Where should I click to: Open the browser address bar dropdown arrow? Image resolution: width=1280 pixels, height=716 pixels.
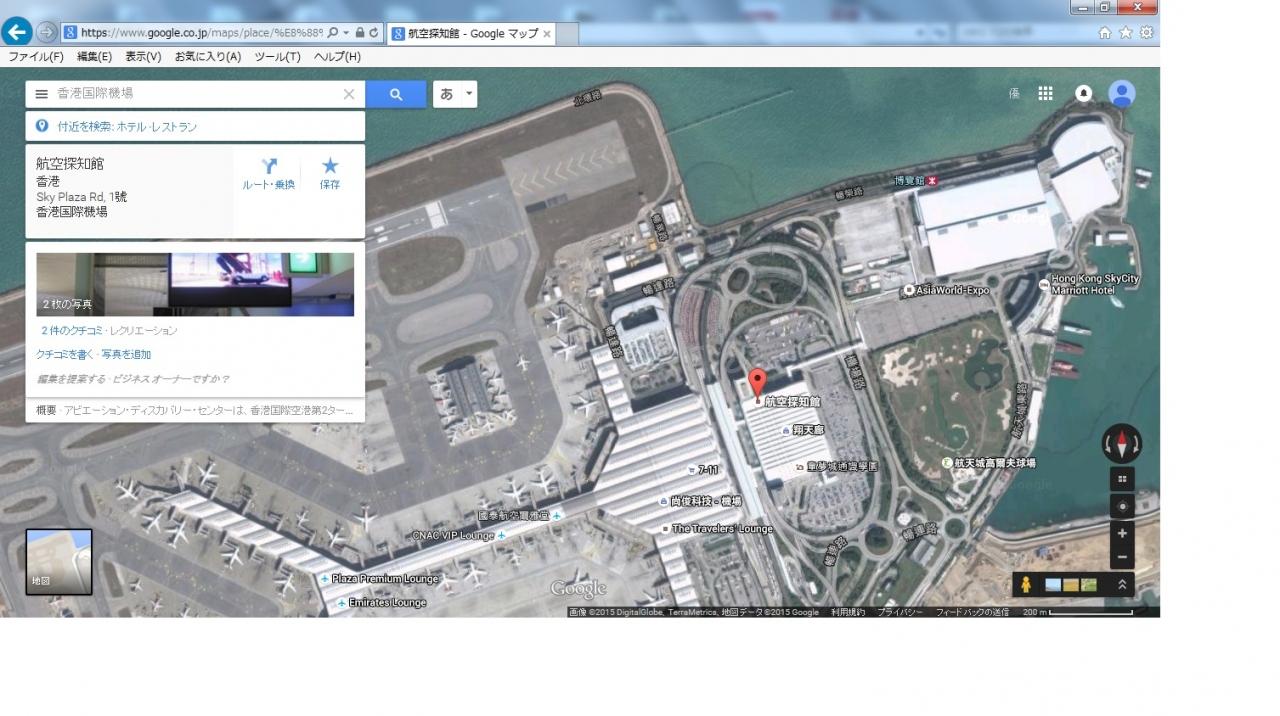[346, 33]
